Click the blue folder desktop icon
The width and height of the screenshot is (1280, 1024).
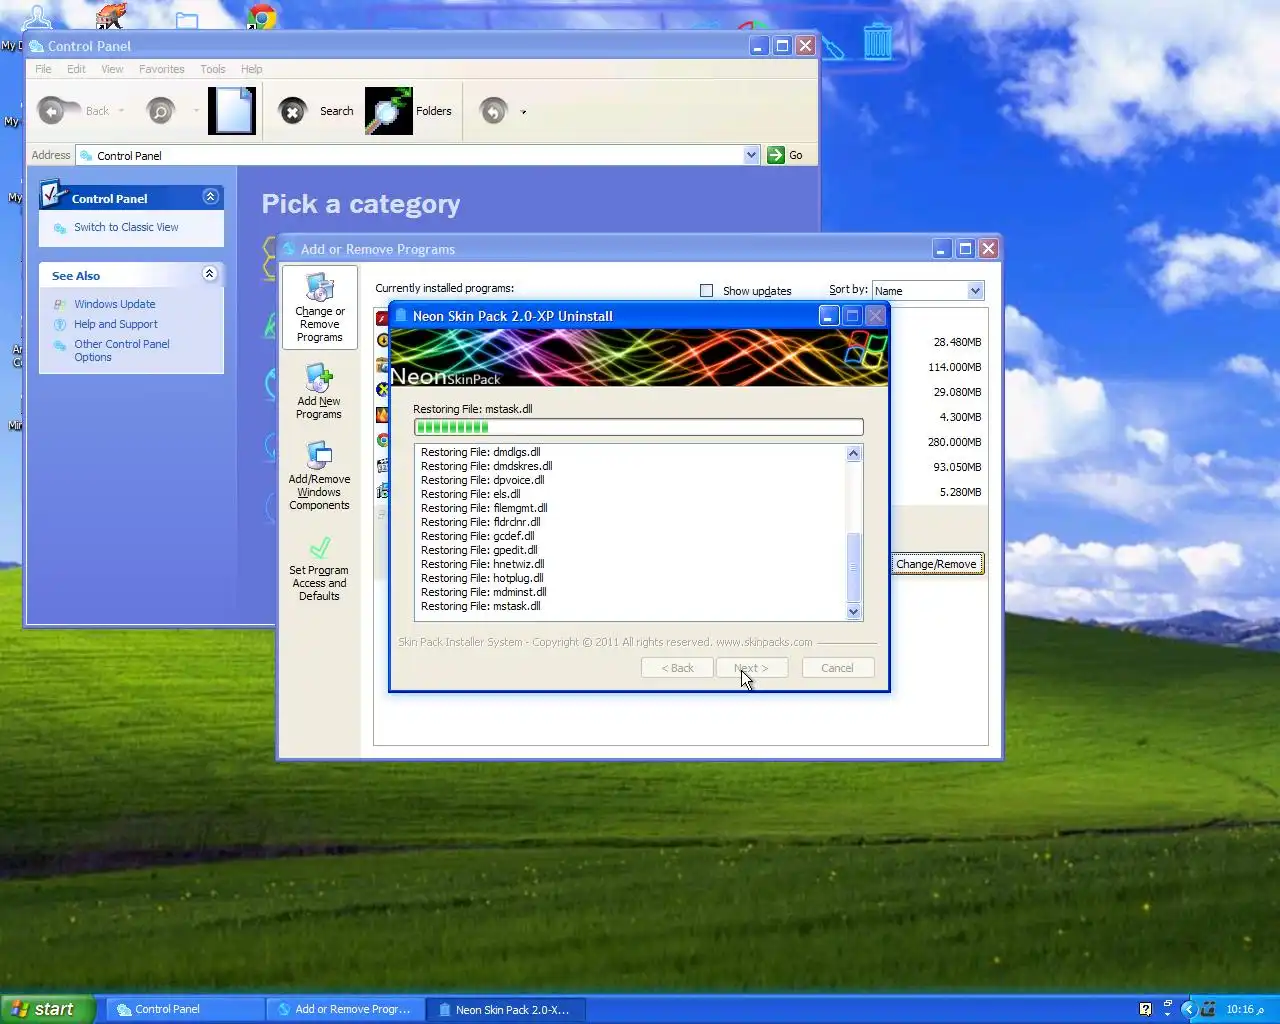point(187,19)
